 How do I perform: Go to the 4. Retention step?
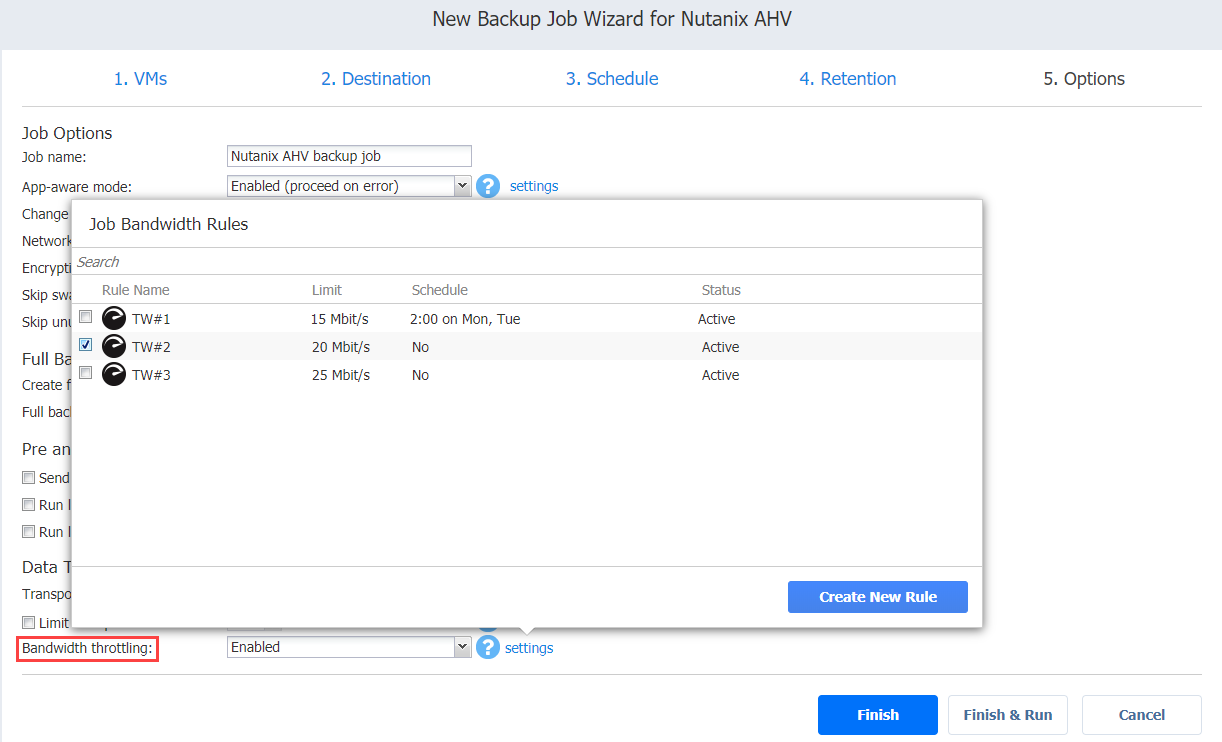click(x=848, y=79)
